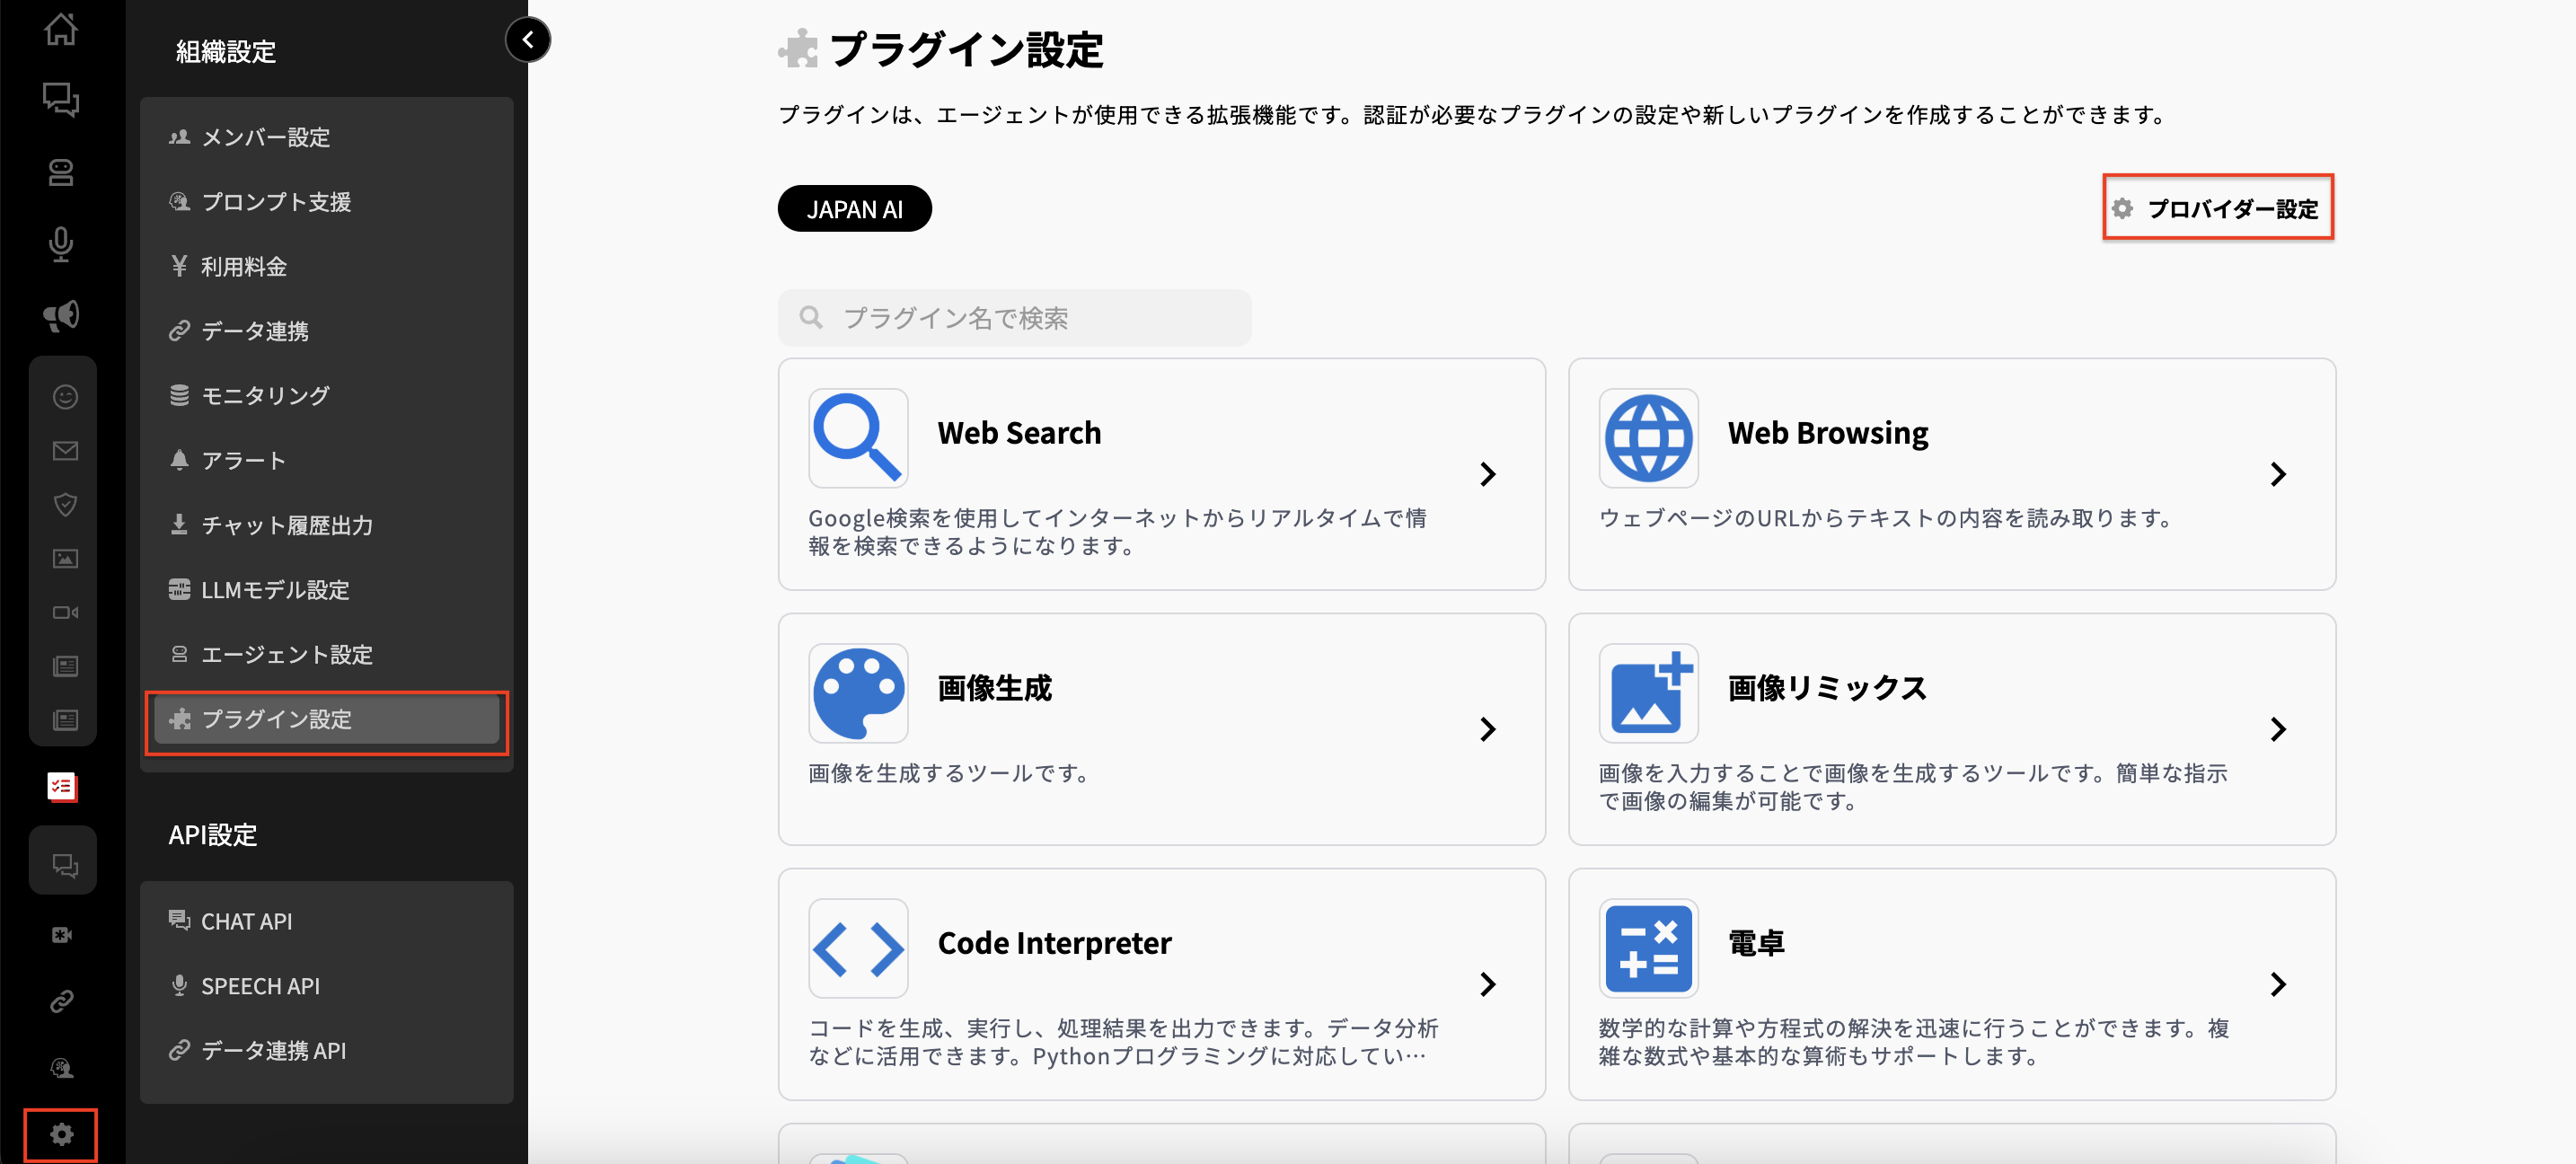This screenshot has height=1164, width=2576.
Task: Click the checklist icon highlighted in red
Action: 62,788
